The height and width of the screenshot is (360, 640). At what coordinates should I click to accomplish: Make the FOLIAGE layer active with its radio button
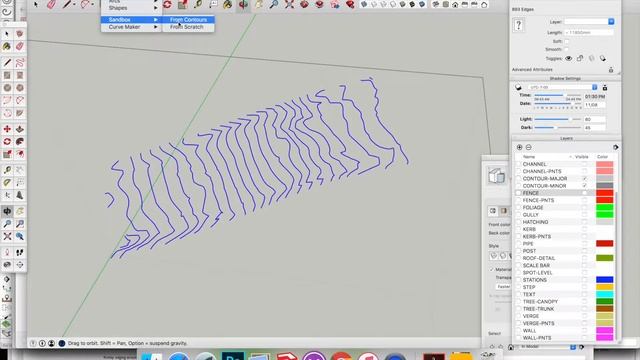click(518, 208)
